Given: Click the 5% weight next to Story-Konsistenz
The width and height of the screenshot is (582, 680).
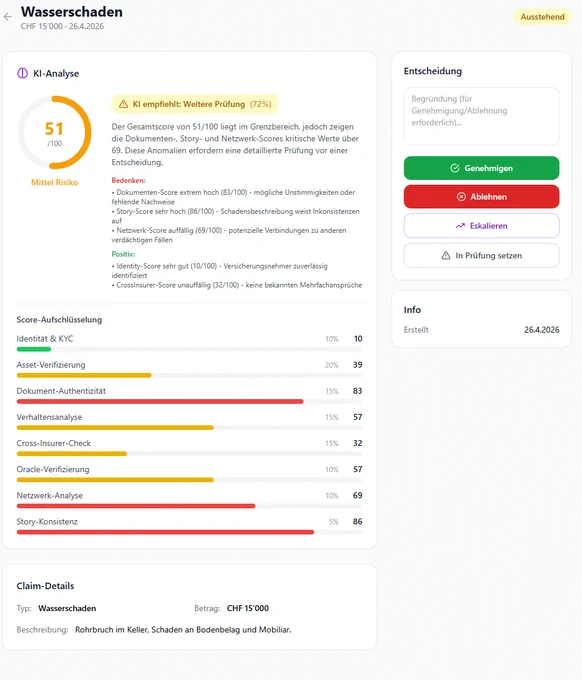Looking at the screenshot, I should coord(334,522).
